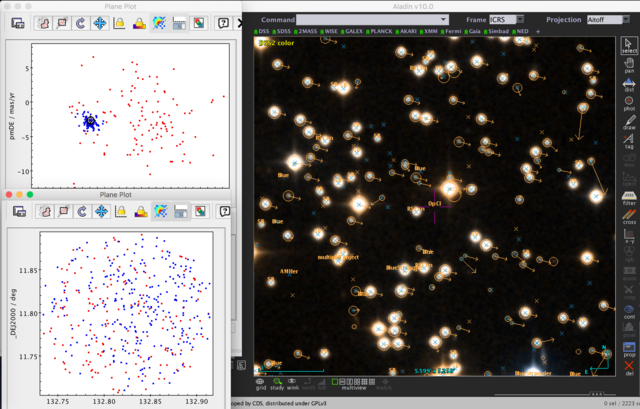
Task: Toggle the study mode button
Action: pos(278,383)
